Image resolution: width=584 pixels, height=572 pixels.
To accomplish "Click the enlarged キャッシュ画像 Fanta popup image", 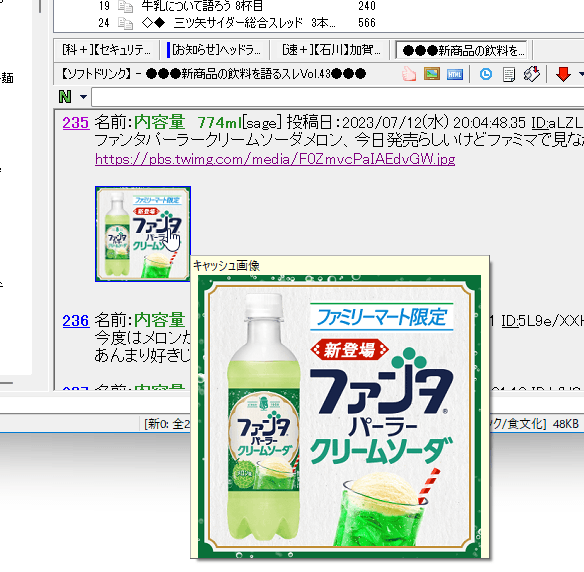I will tap(339, 416).
